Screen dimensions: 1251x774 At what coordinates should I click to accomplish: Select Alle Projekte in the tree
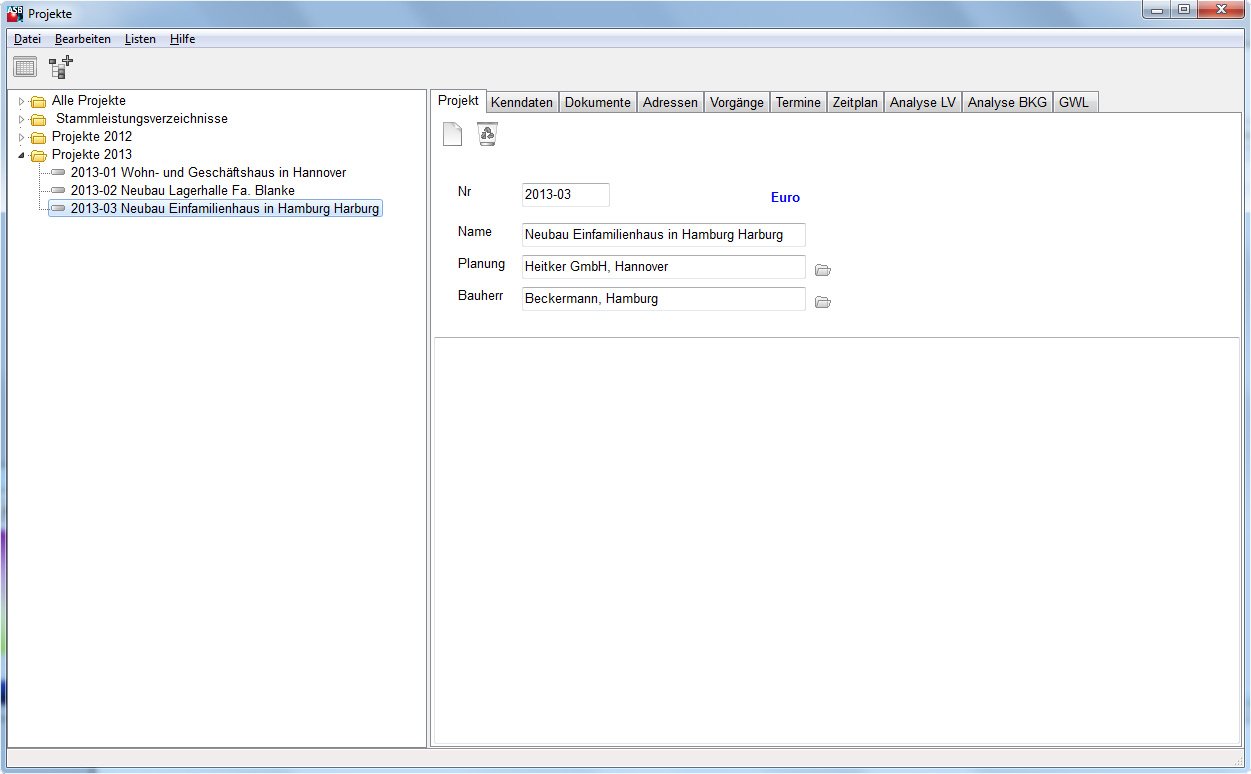pos(89,101)
